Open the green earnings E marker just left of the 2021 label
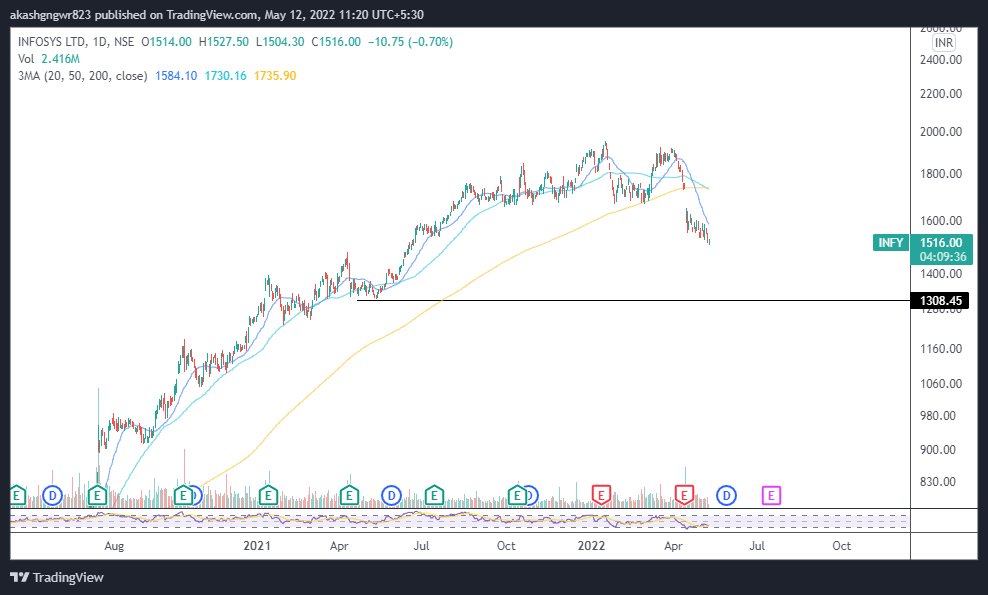Image resolution: width=988 pixels, height=595 pixels. coord(183,495)
